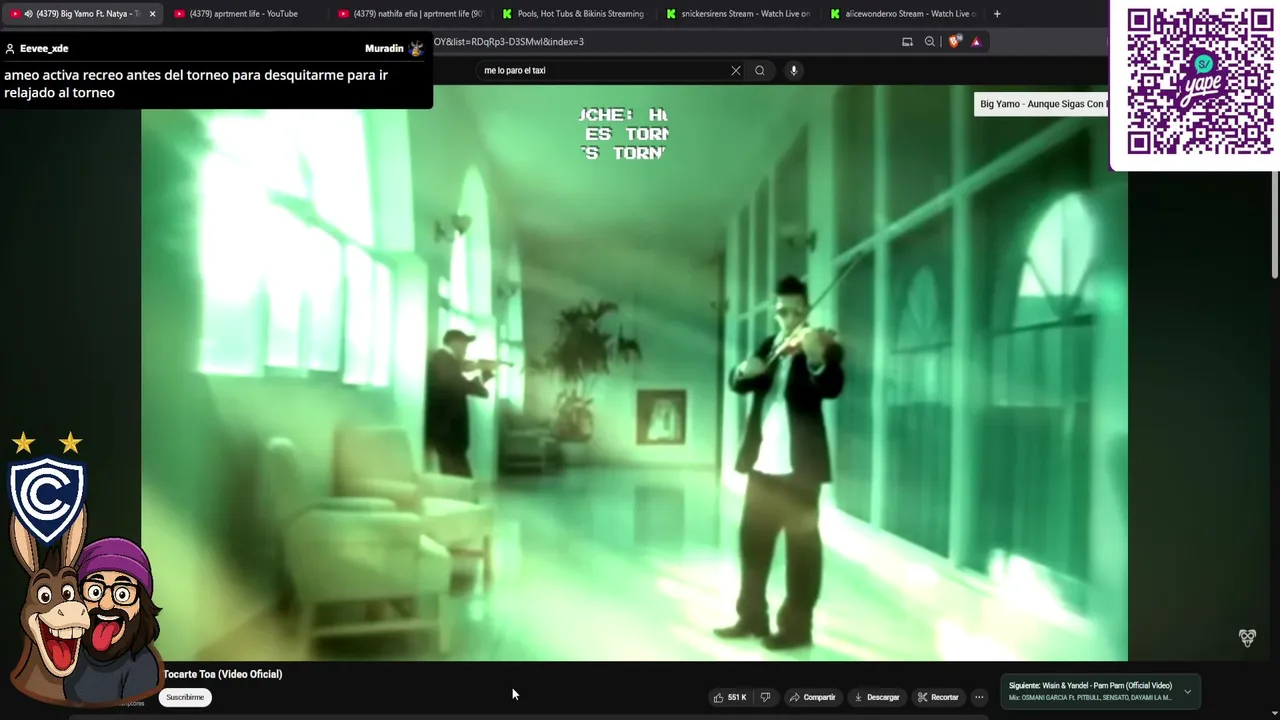Click the page vertical scrollbar
This screenshot has width=1280, height=720.
(1274, 226)
